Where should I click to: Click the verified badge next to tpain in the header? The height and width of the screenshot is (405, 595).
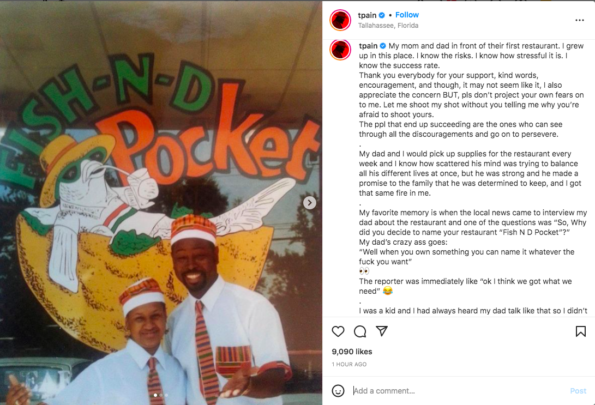click(382, 15)
